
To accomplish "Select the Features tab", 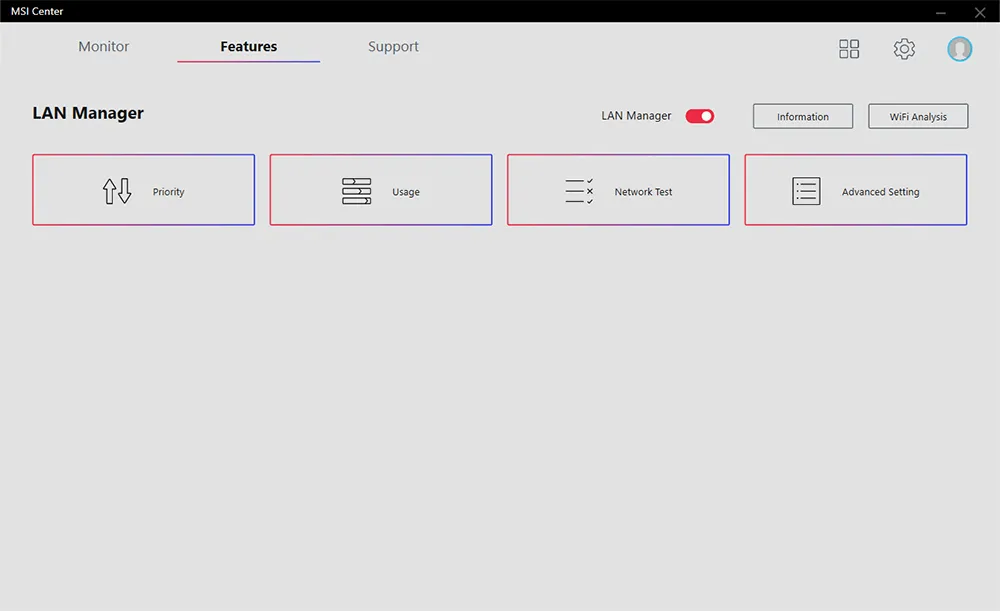I will coord(249,47).
